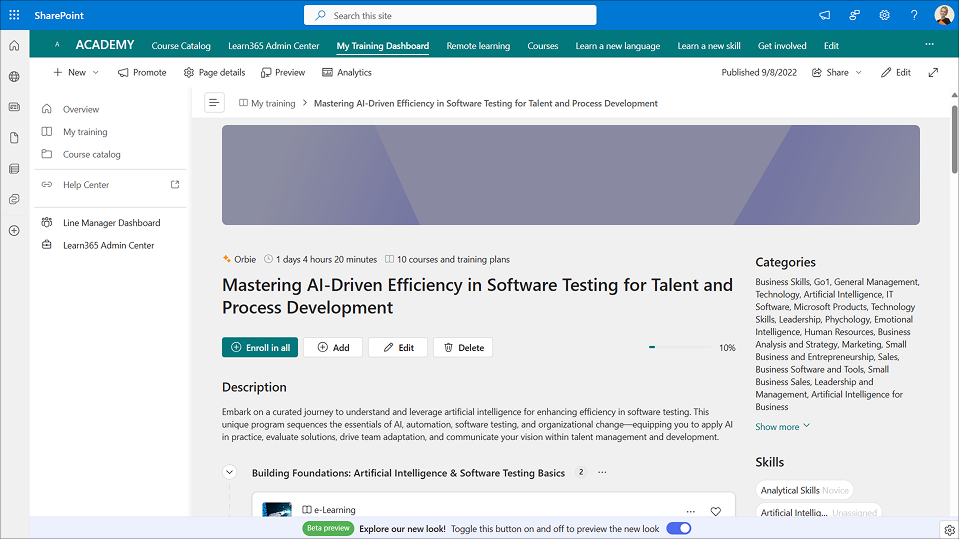Open the global navigation globe icon

click(x=14, y=76)
